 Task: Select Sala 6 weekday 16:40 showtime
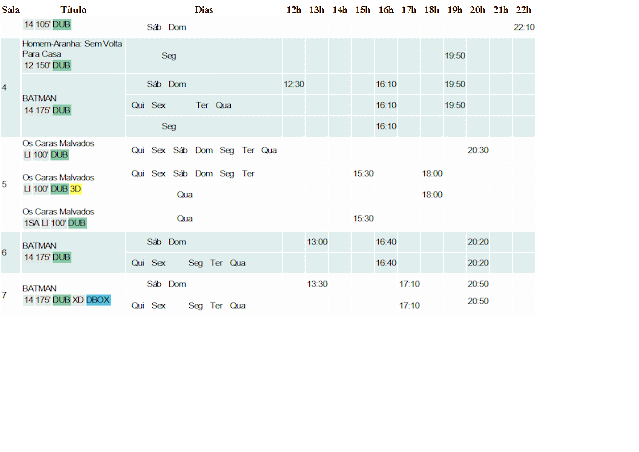386,263
